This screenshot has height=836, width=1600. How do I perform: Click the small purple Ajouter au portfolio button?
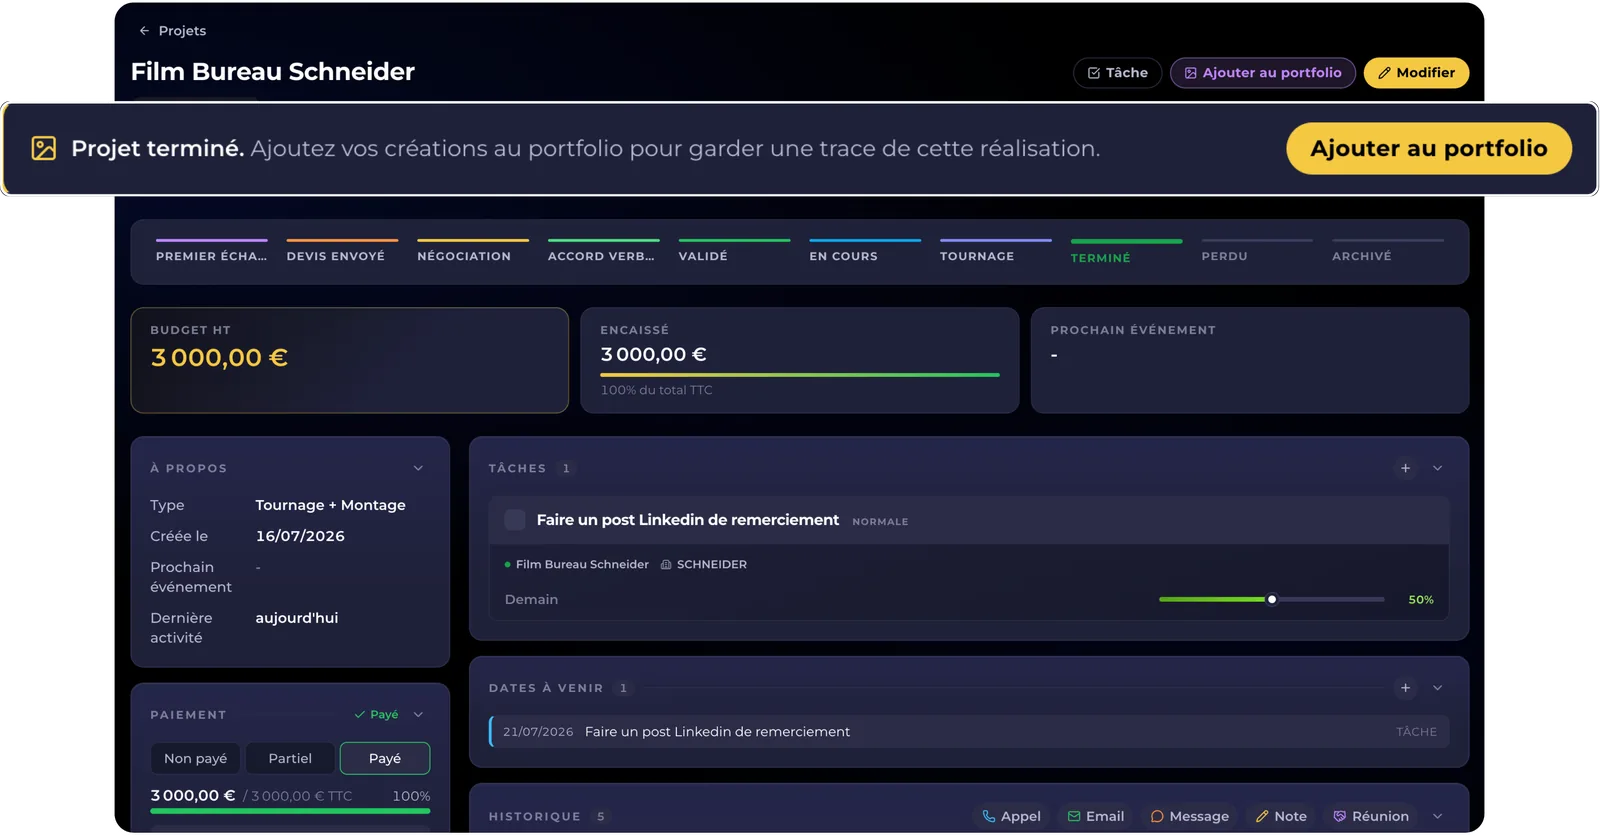click(x=1262, y=73)
